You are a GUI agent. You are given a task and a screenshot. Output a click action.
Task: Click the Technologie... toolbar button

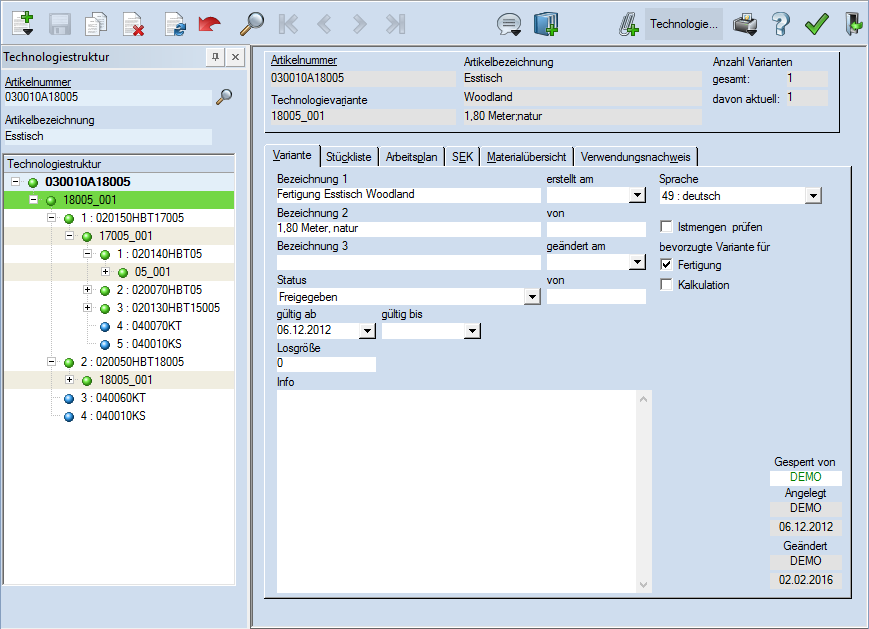684,23
